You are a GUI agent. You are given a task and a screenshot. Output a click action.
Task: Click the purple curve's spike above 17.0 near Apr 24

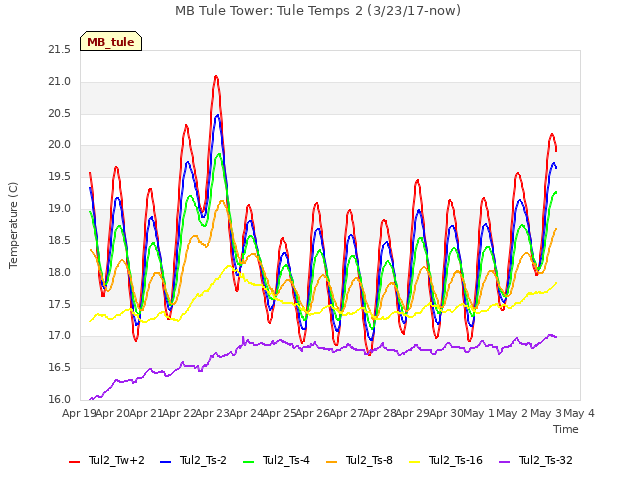click(x=243, y=338)
